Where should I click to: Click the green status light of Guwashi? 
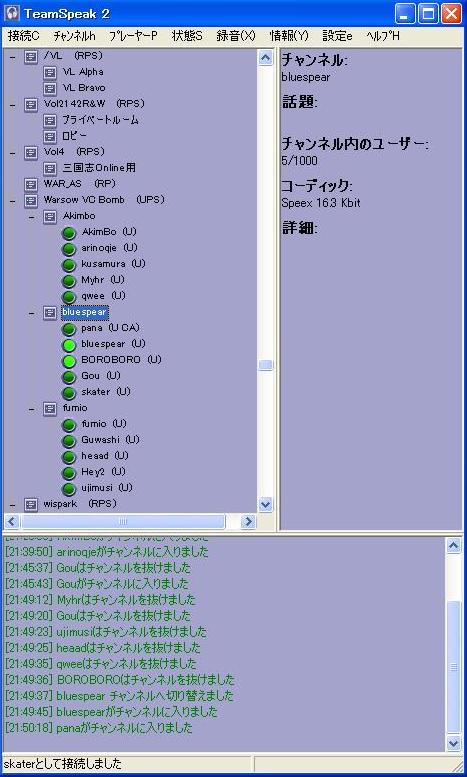68,441
